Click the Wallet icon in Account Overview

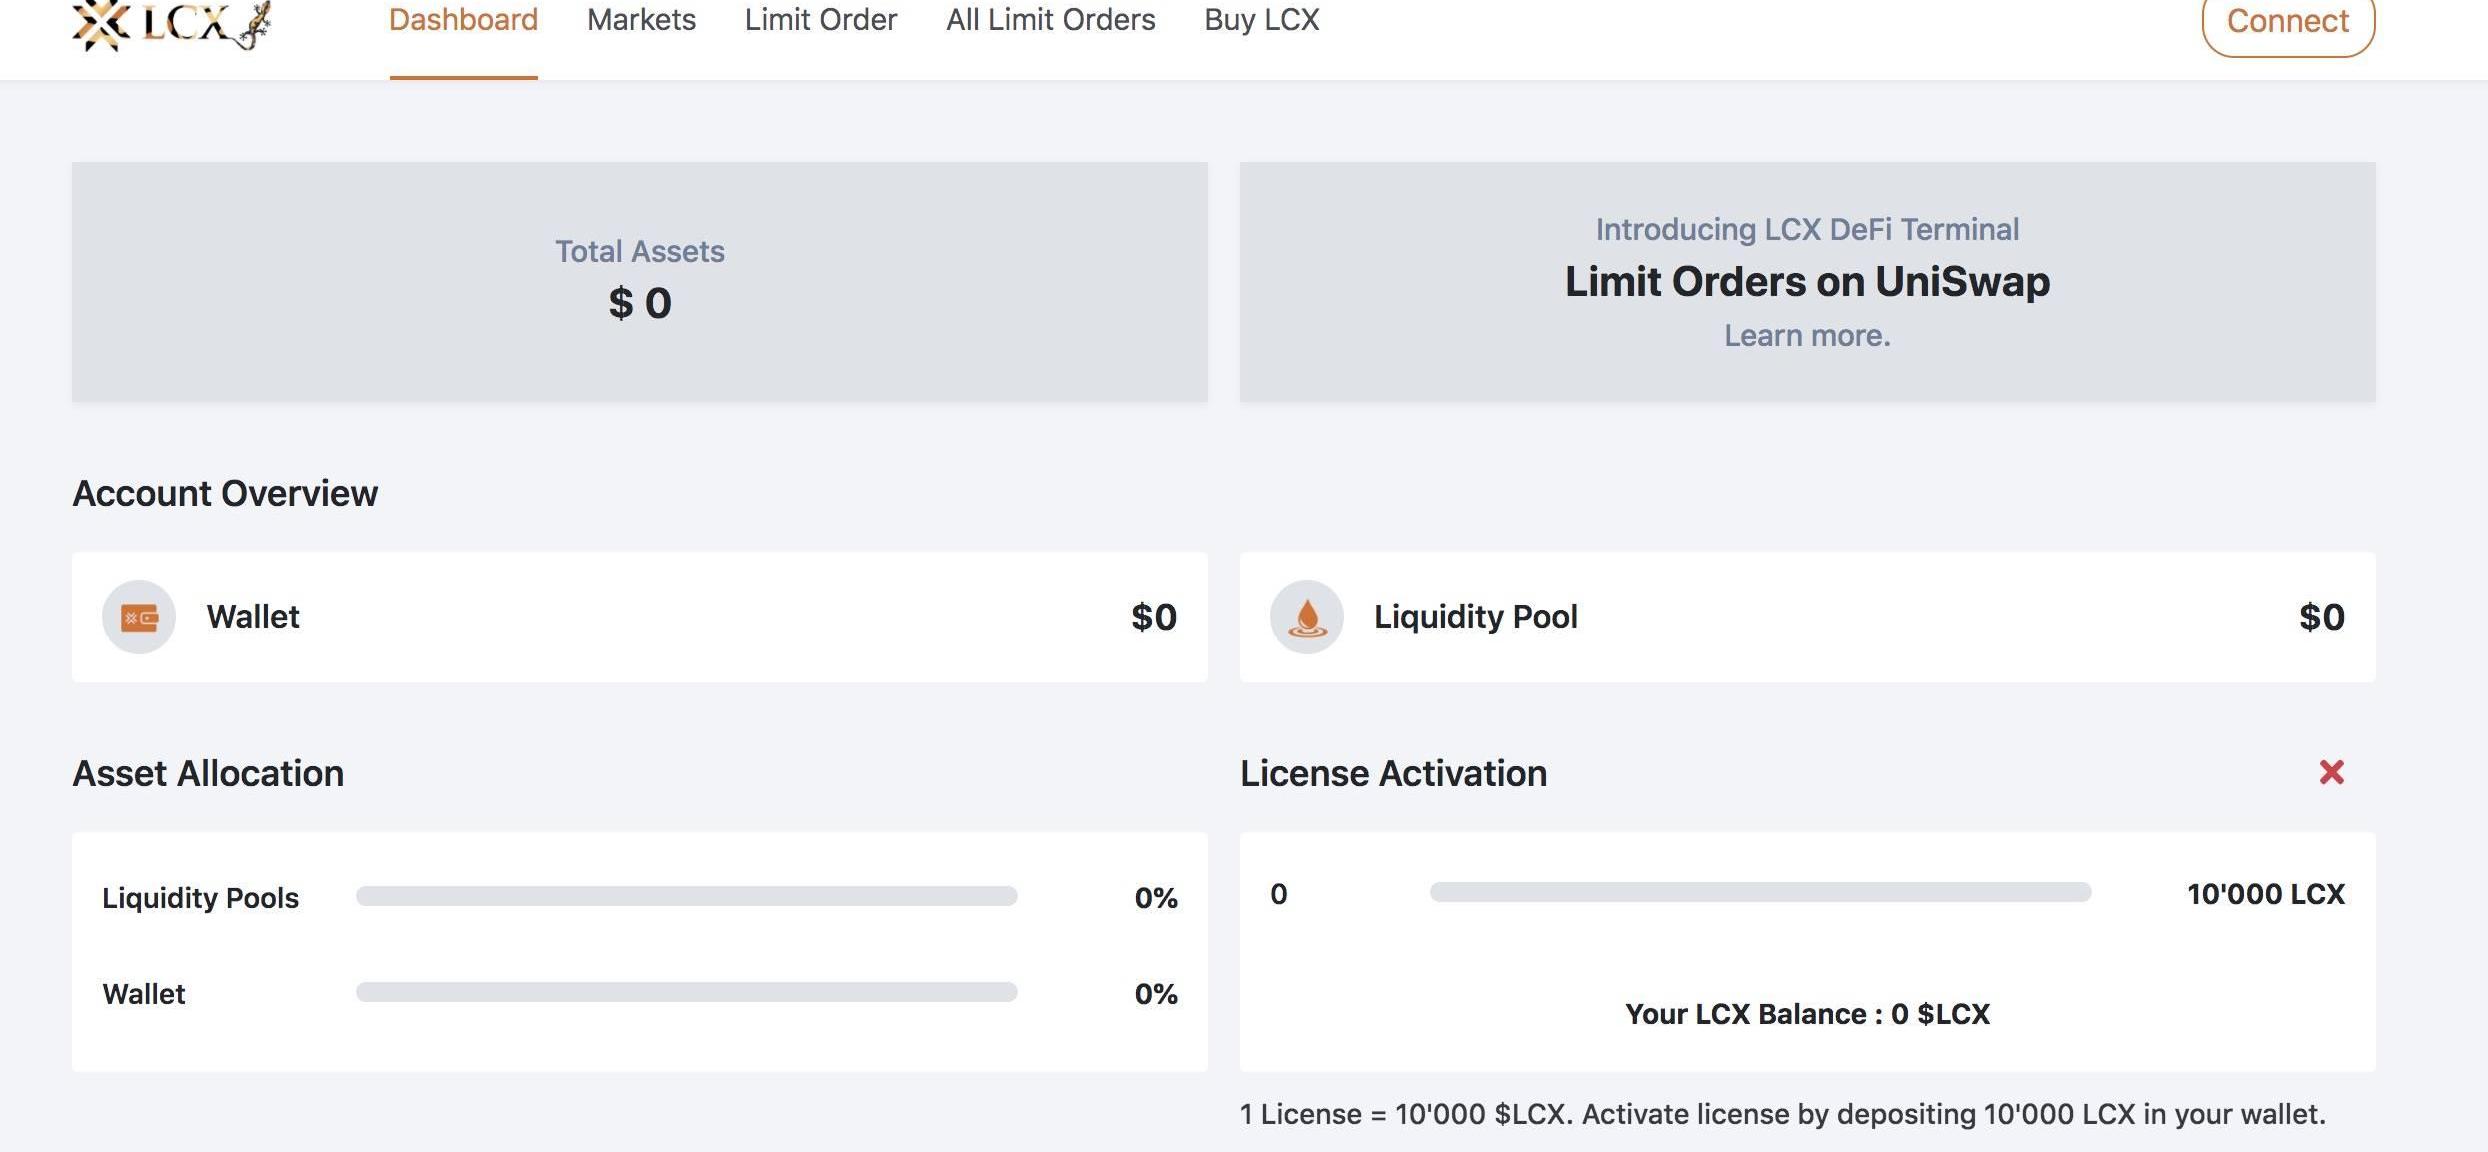tap(139, 617)
